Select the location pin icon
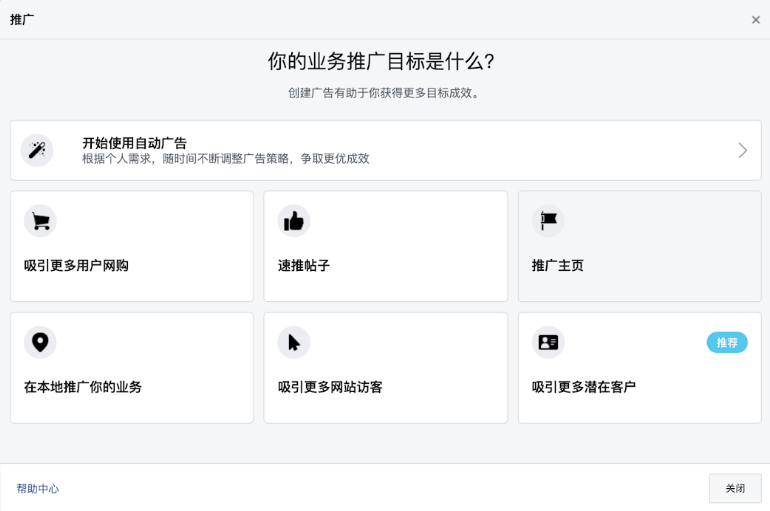Image resolution: width=770 pixels, height=511 pixels. (40, 342)
